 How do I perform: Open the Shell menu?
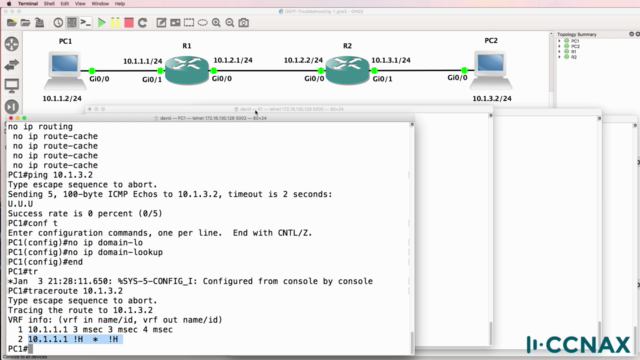tap(49, 4)
